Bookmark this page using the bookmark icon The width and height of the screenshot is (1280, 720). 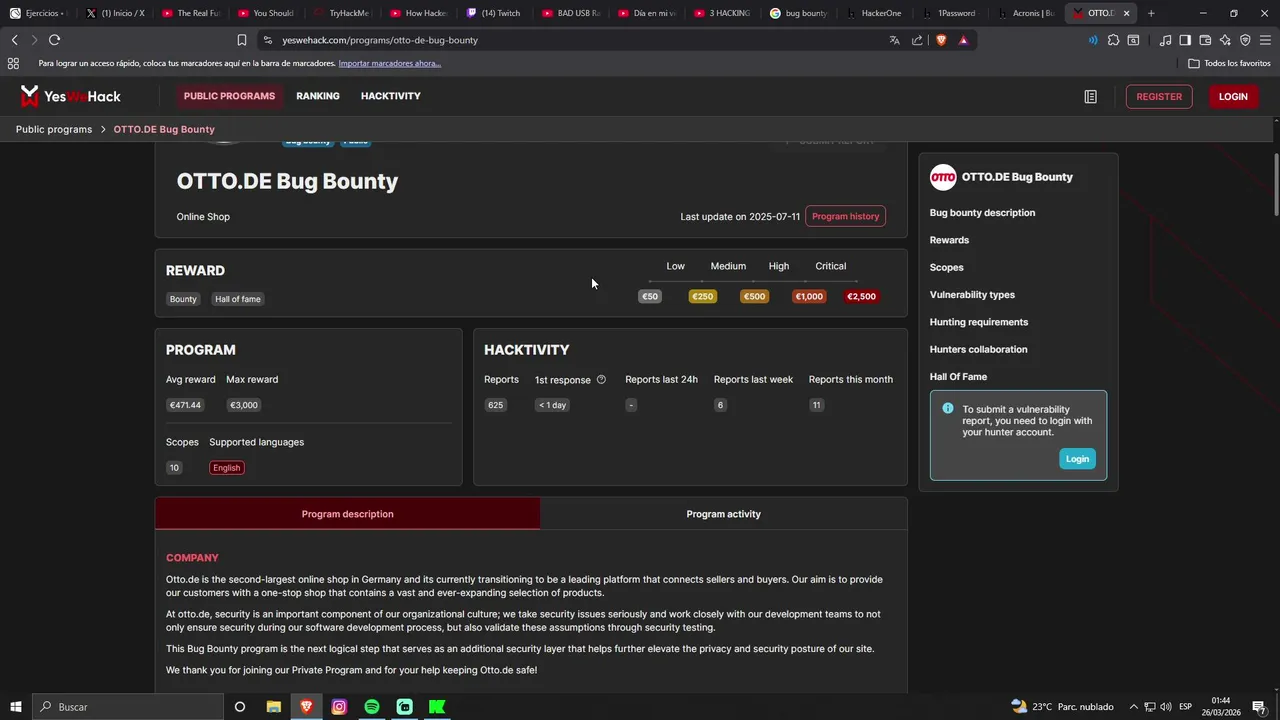[241, 40]
